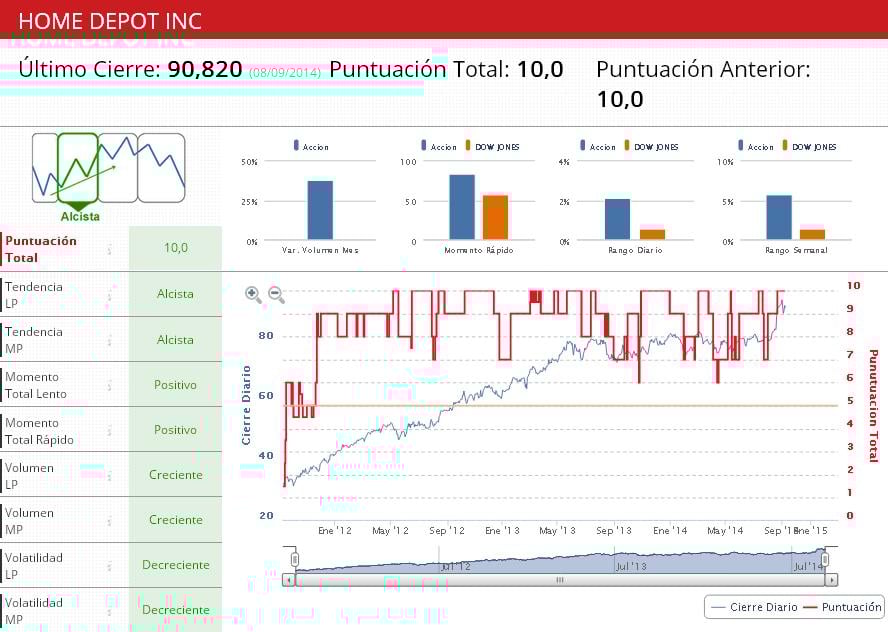
Task: Click the May '14 x-axis label
Action: coord(725,531)
